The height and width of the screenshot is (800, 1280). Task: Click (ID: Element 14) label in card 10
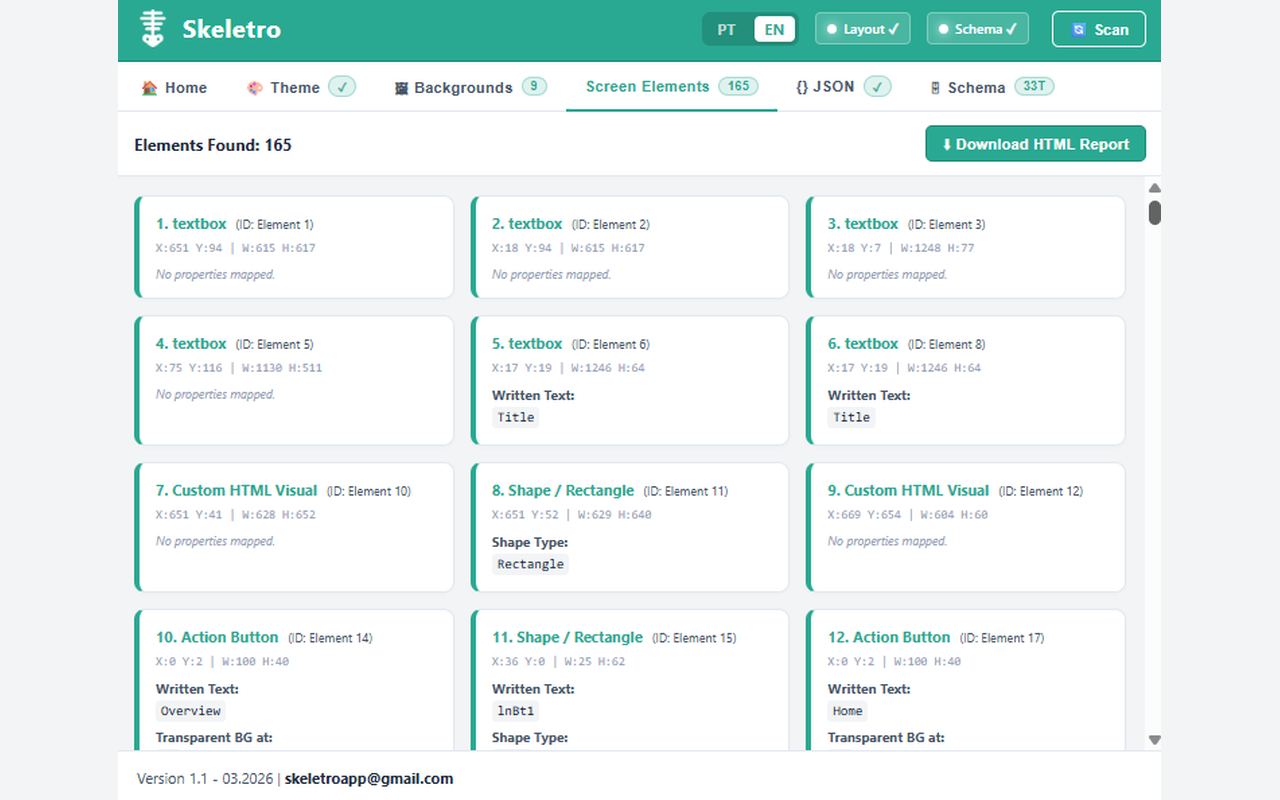point(330,638)
